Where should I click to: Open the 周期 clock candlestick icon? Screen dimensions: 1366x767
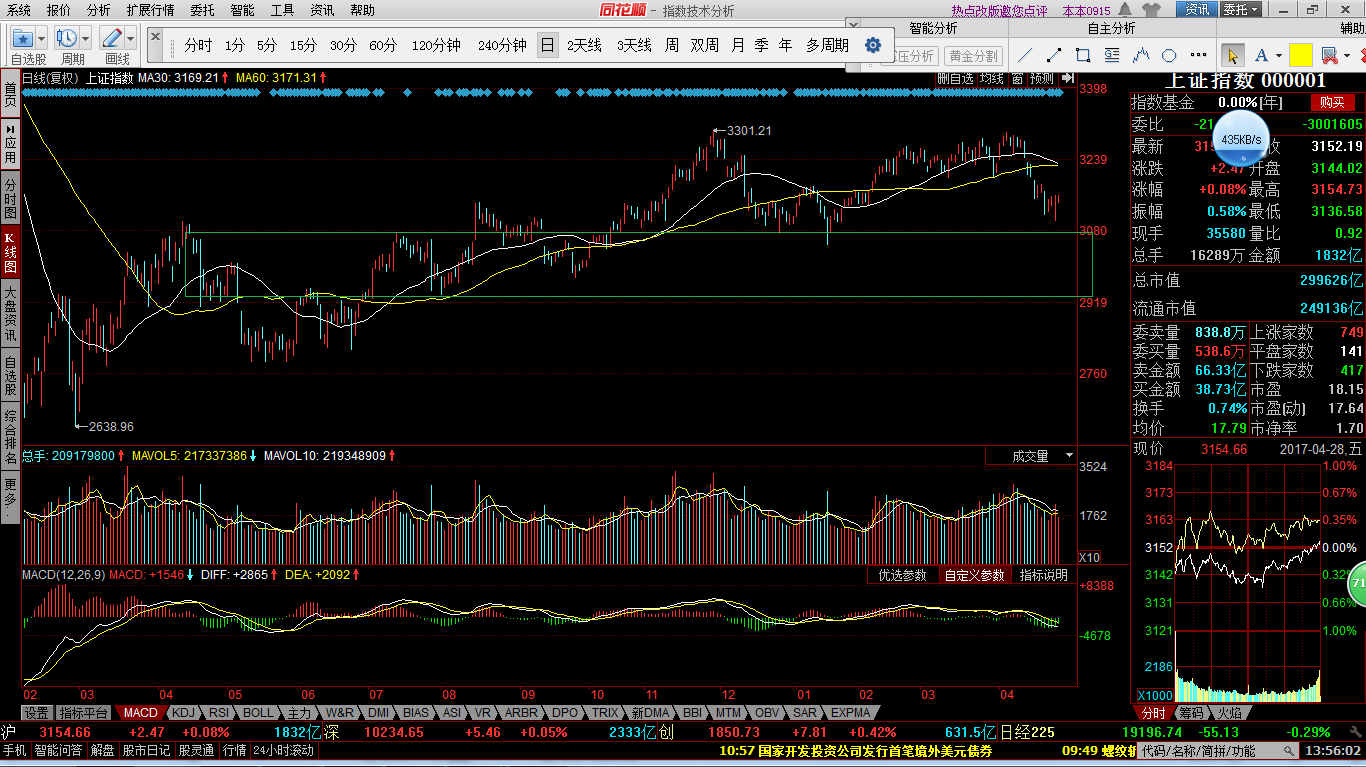pos(67,38)
